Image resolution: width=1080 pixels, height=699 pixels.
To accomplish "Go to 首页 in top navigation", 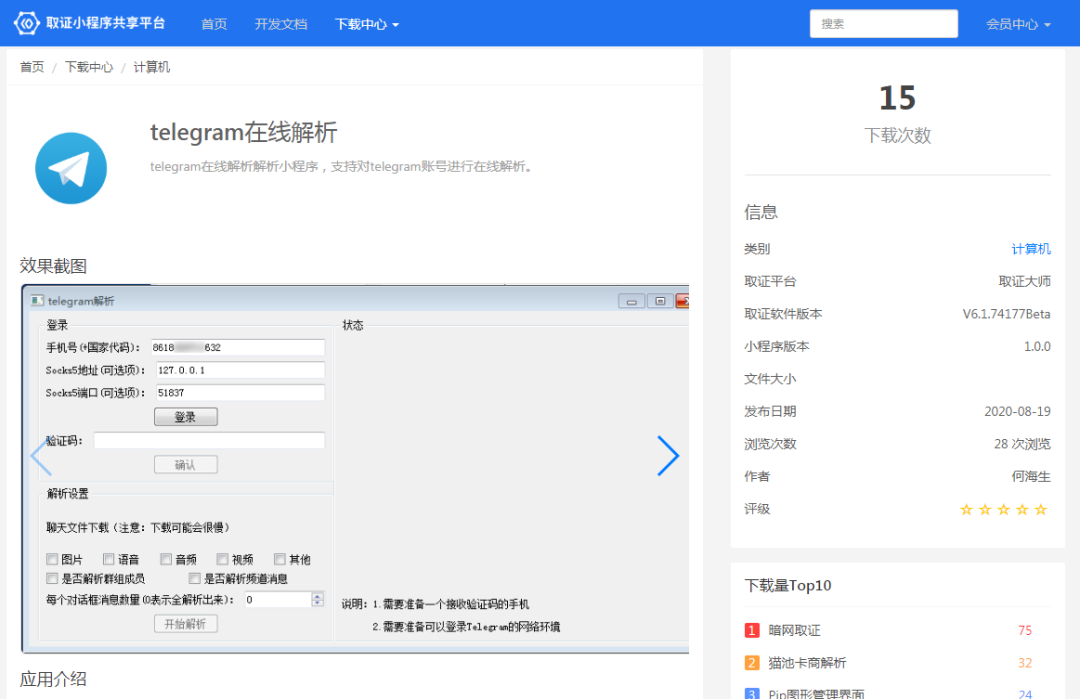I will (x=214, y=24).
